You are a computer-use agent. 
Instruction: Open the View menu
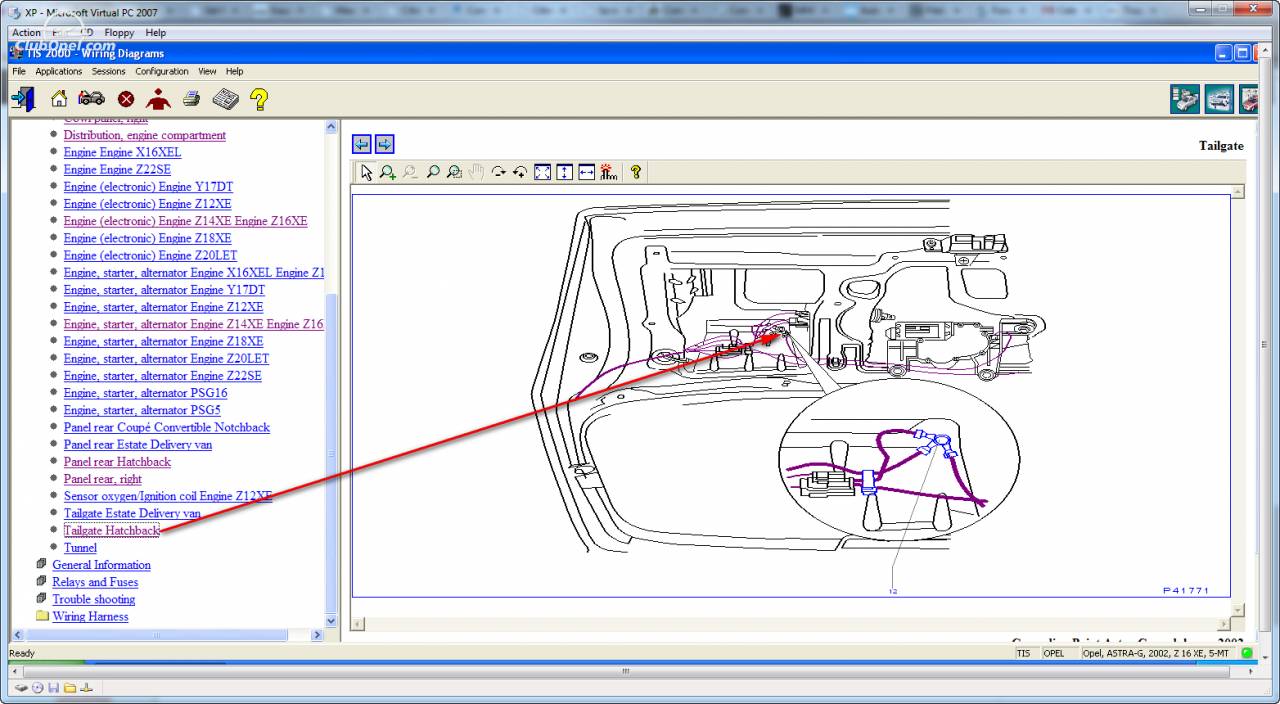point(207,71)
